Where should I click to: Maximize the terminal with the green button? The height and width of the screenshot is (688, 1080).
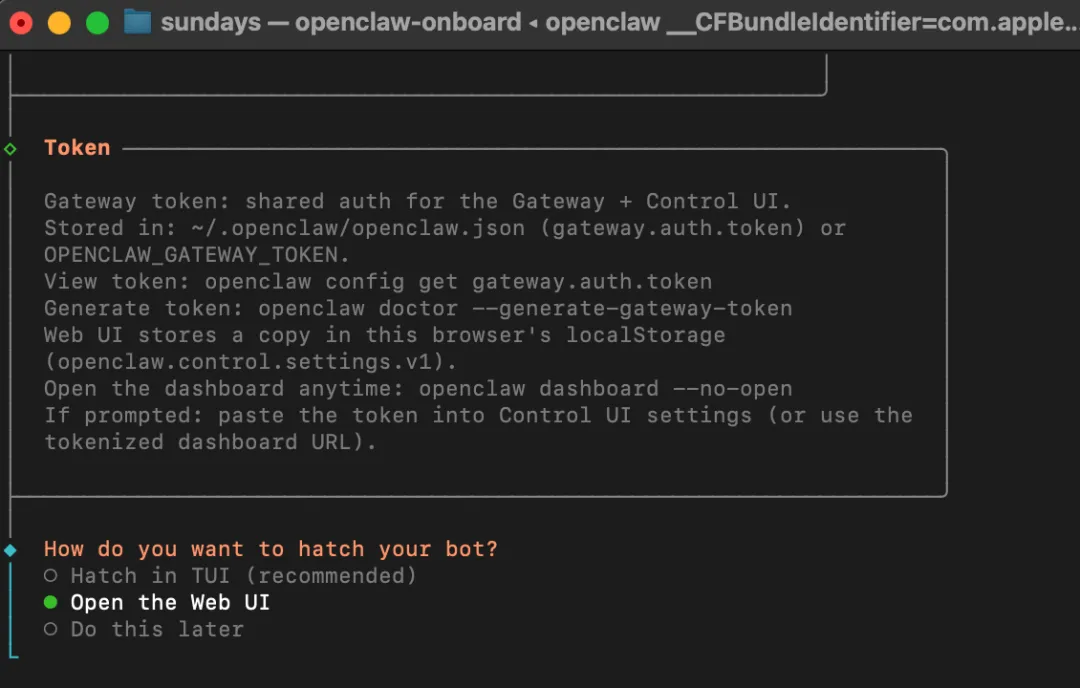[97, 22]
